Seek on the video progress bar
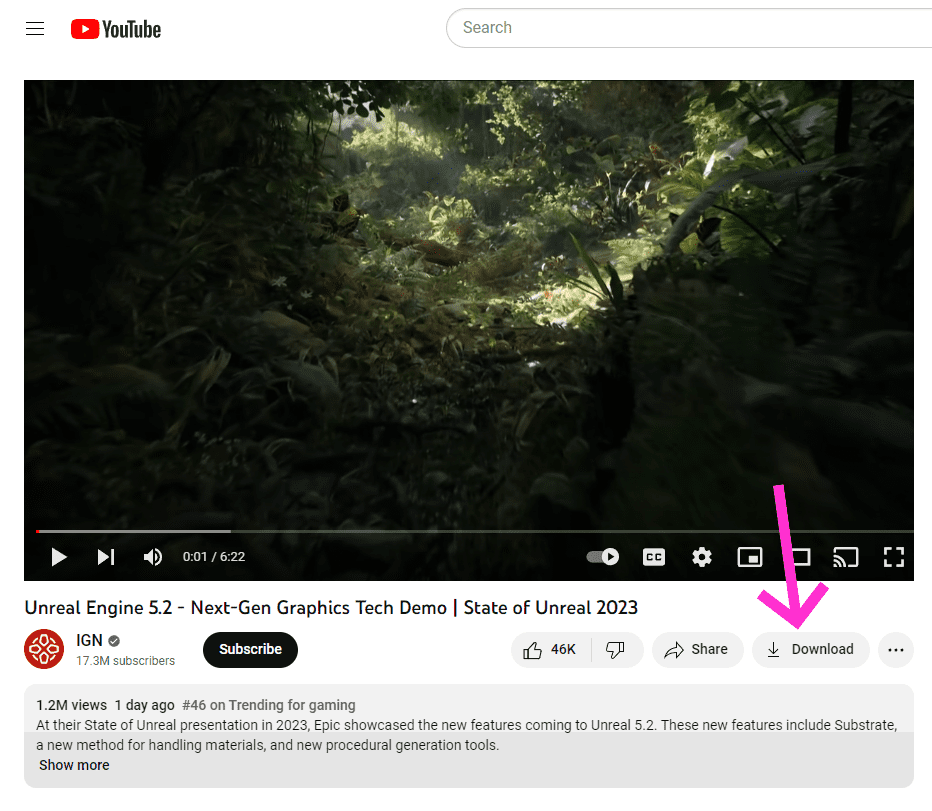Viewport: 932px width, 811px height. [x=474, y=531]
